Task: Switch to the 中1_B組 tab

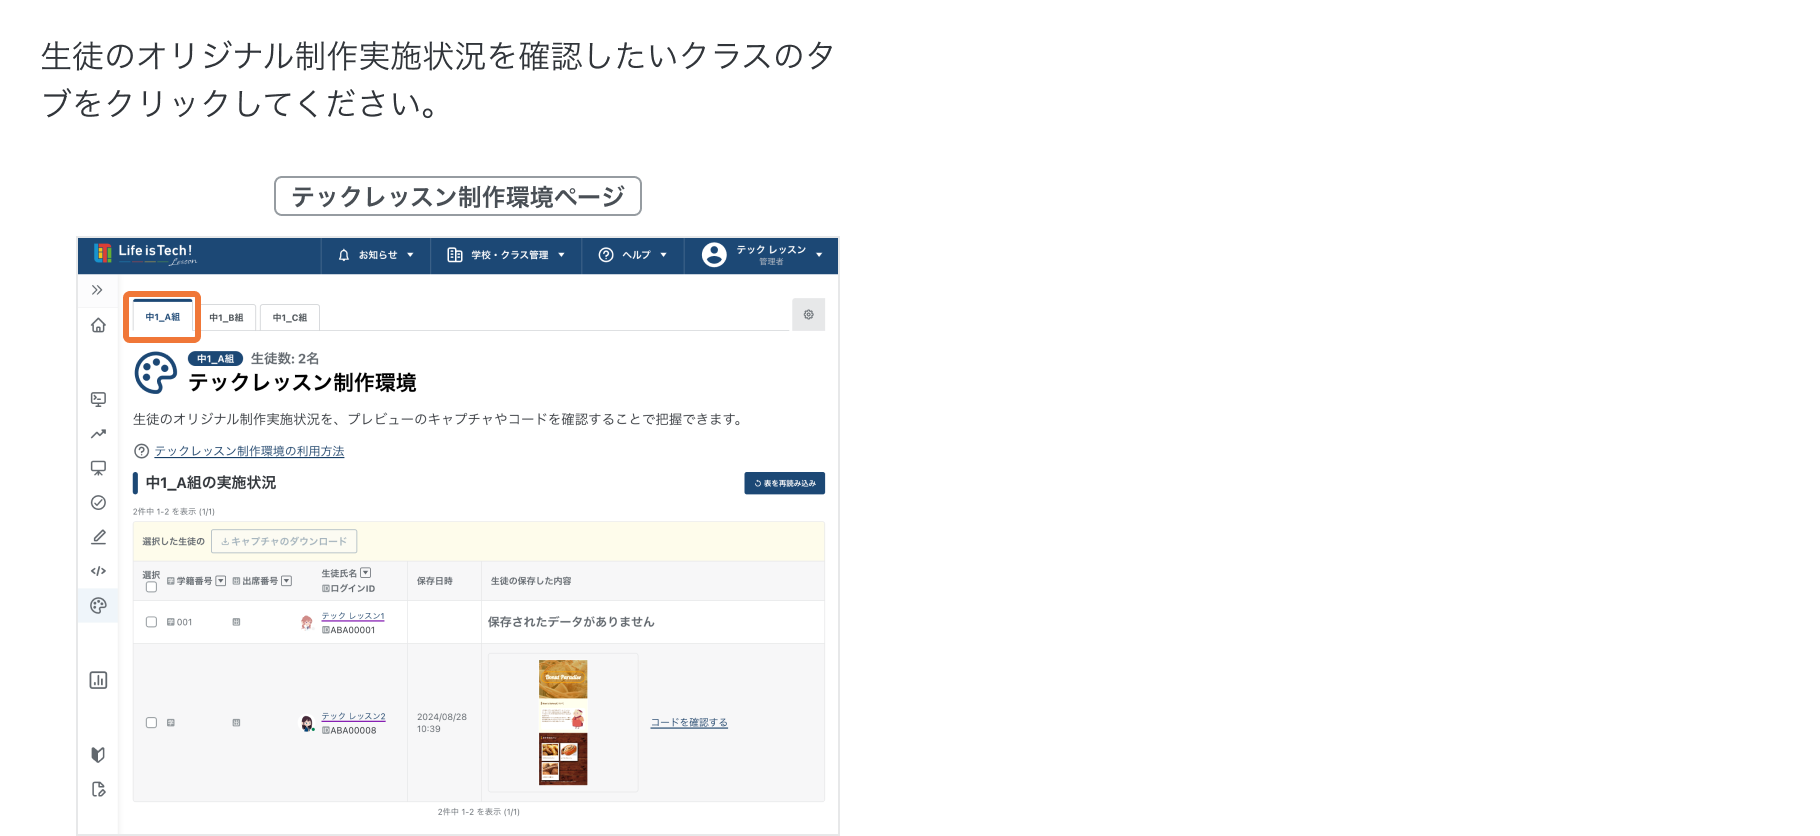Action: coord(226,318)
